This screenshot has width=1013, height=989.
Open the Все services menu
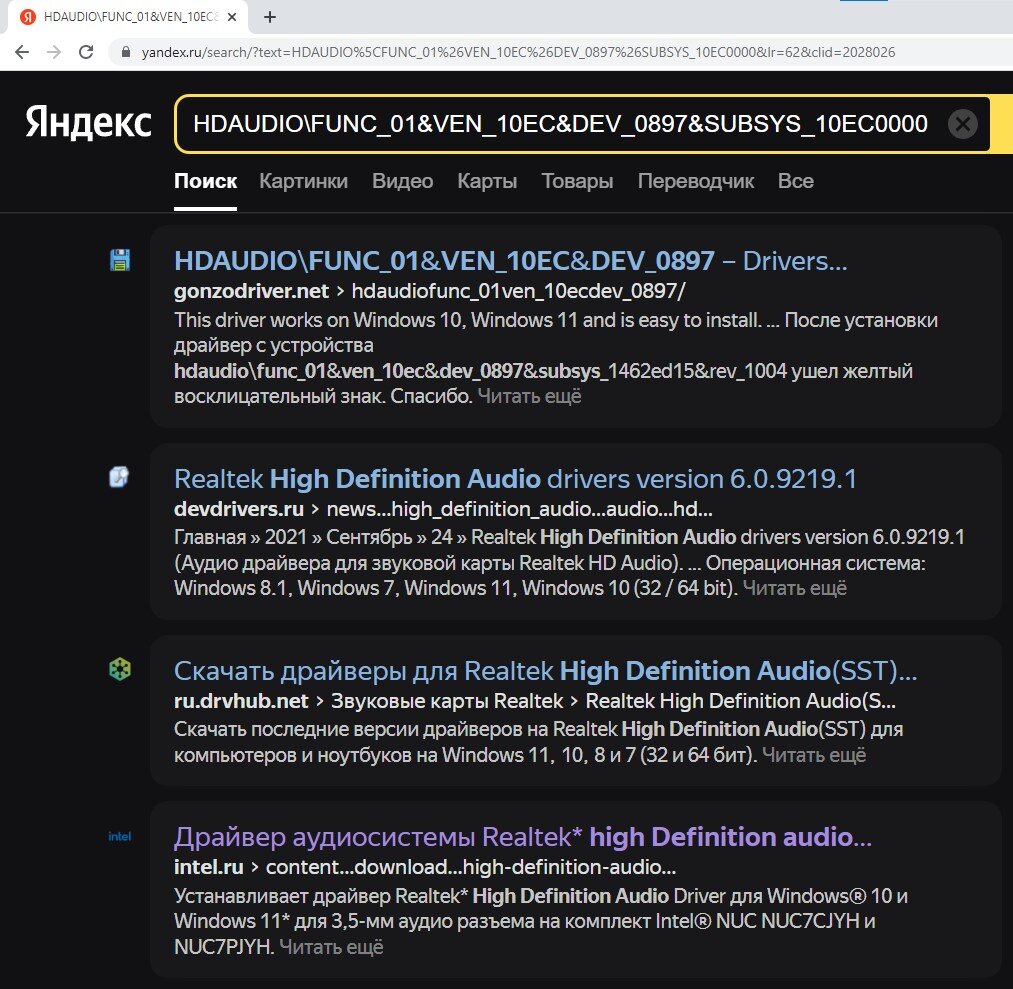796,181
